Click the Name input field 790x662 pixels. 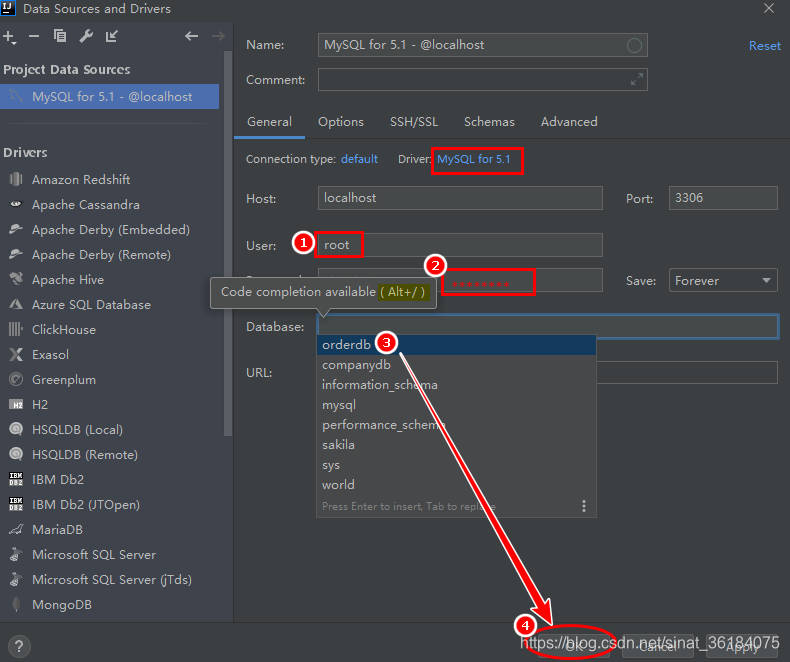(x=482, y=45)
